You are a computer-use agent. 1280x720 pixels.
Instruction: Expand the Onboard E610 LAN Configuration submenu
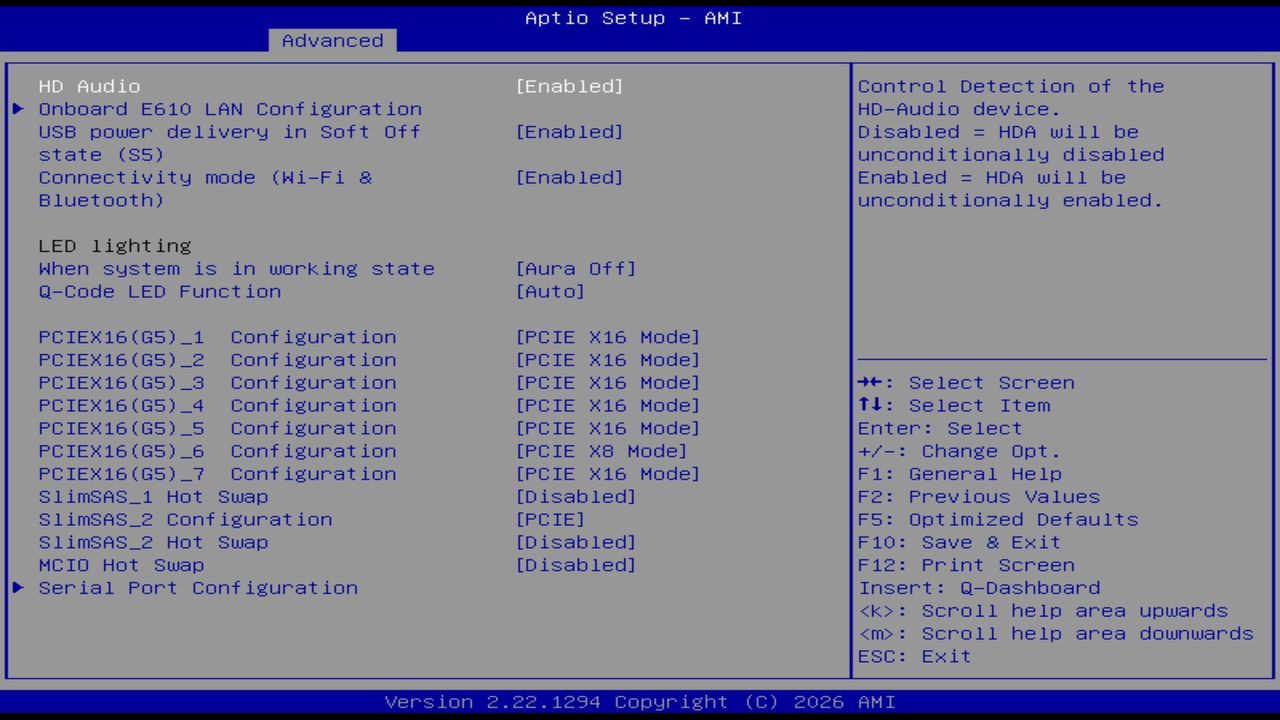tap(230, 109)
